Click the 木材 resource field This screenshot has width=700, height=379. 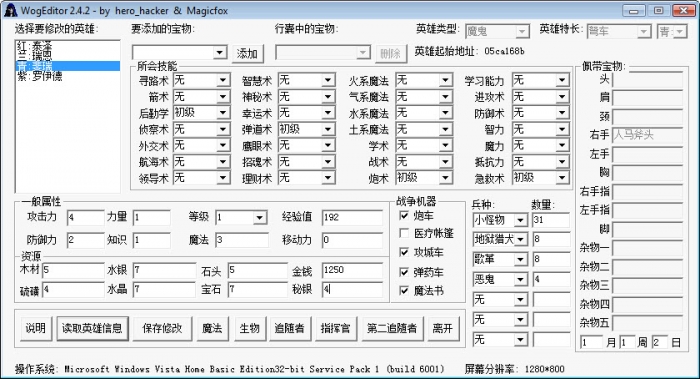click(73, 271)
